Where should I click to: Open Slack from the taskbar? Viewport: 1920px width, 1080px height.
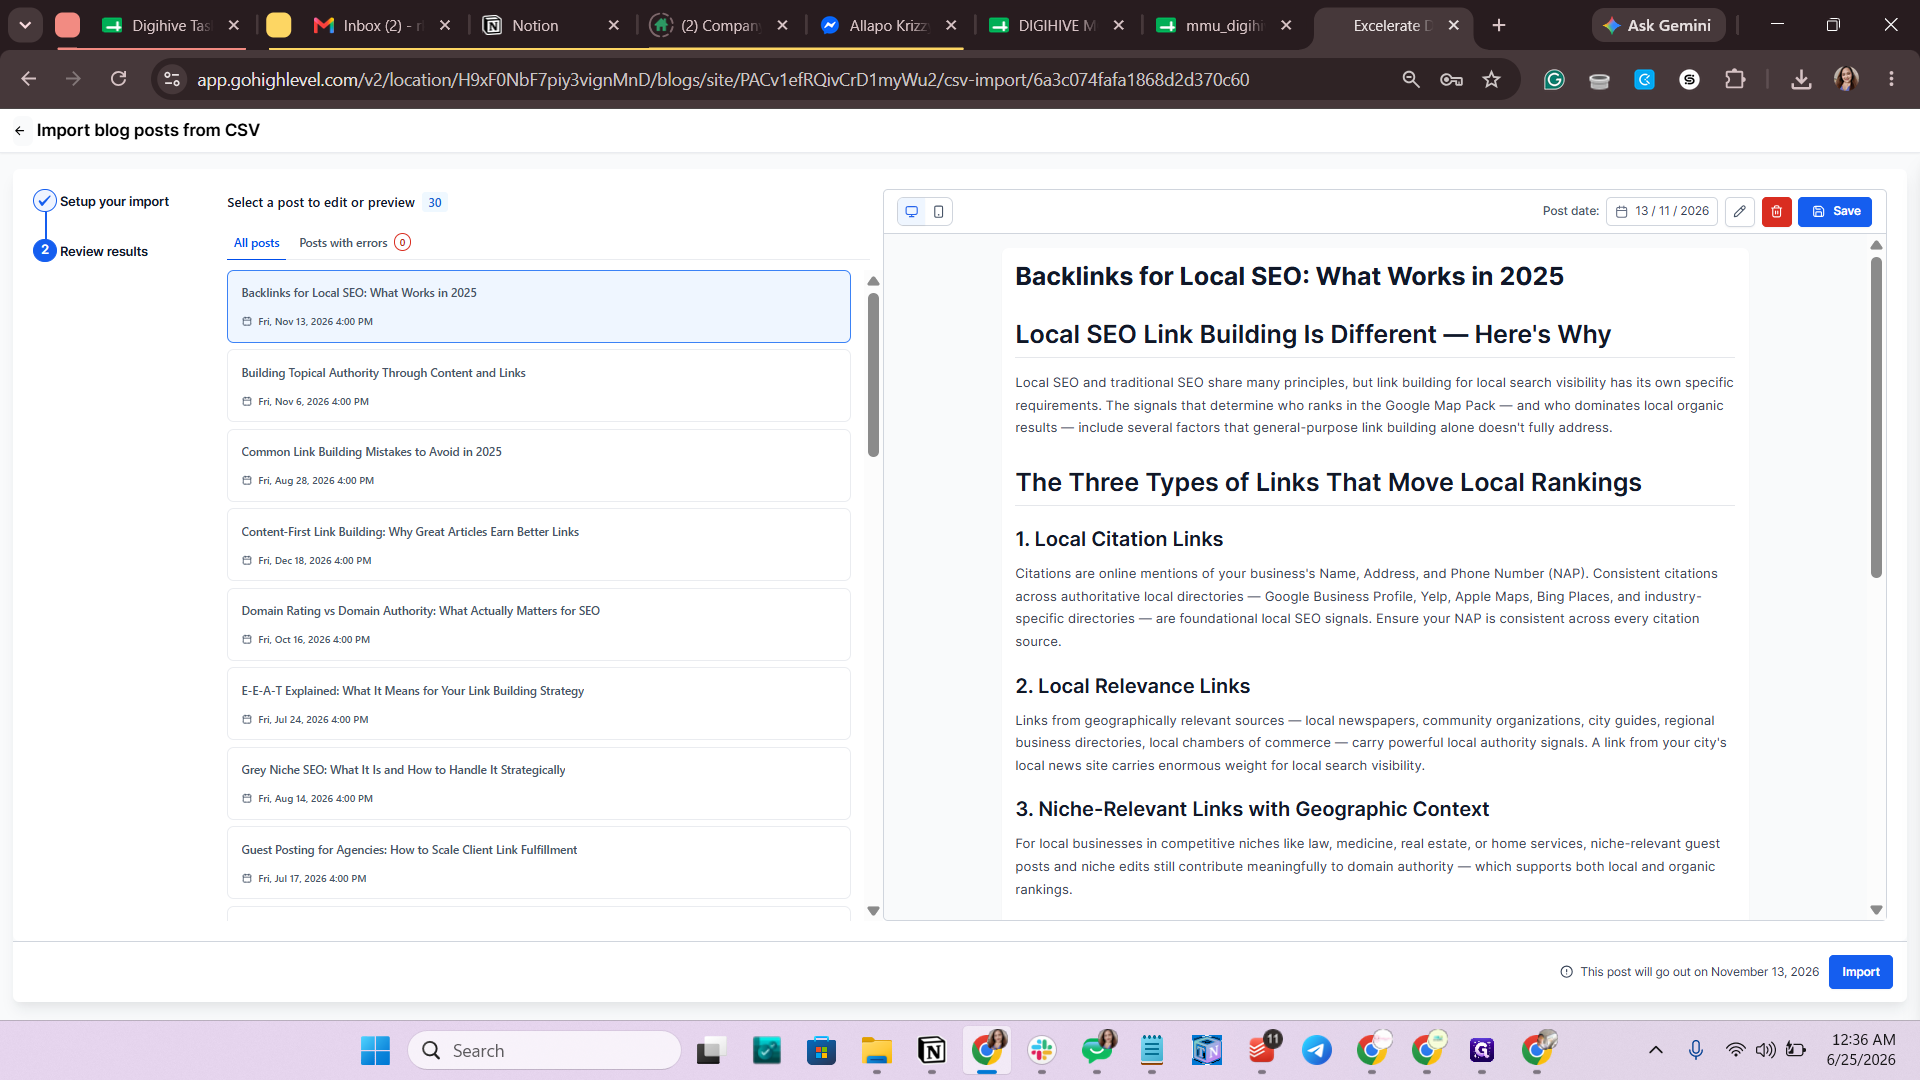(x=1041, y=1050)
